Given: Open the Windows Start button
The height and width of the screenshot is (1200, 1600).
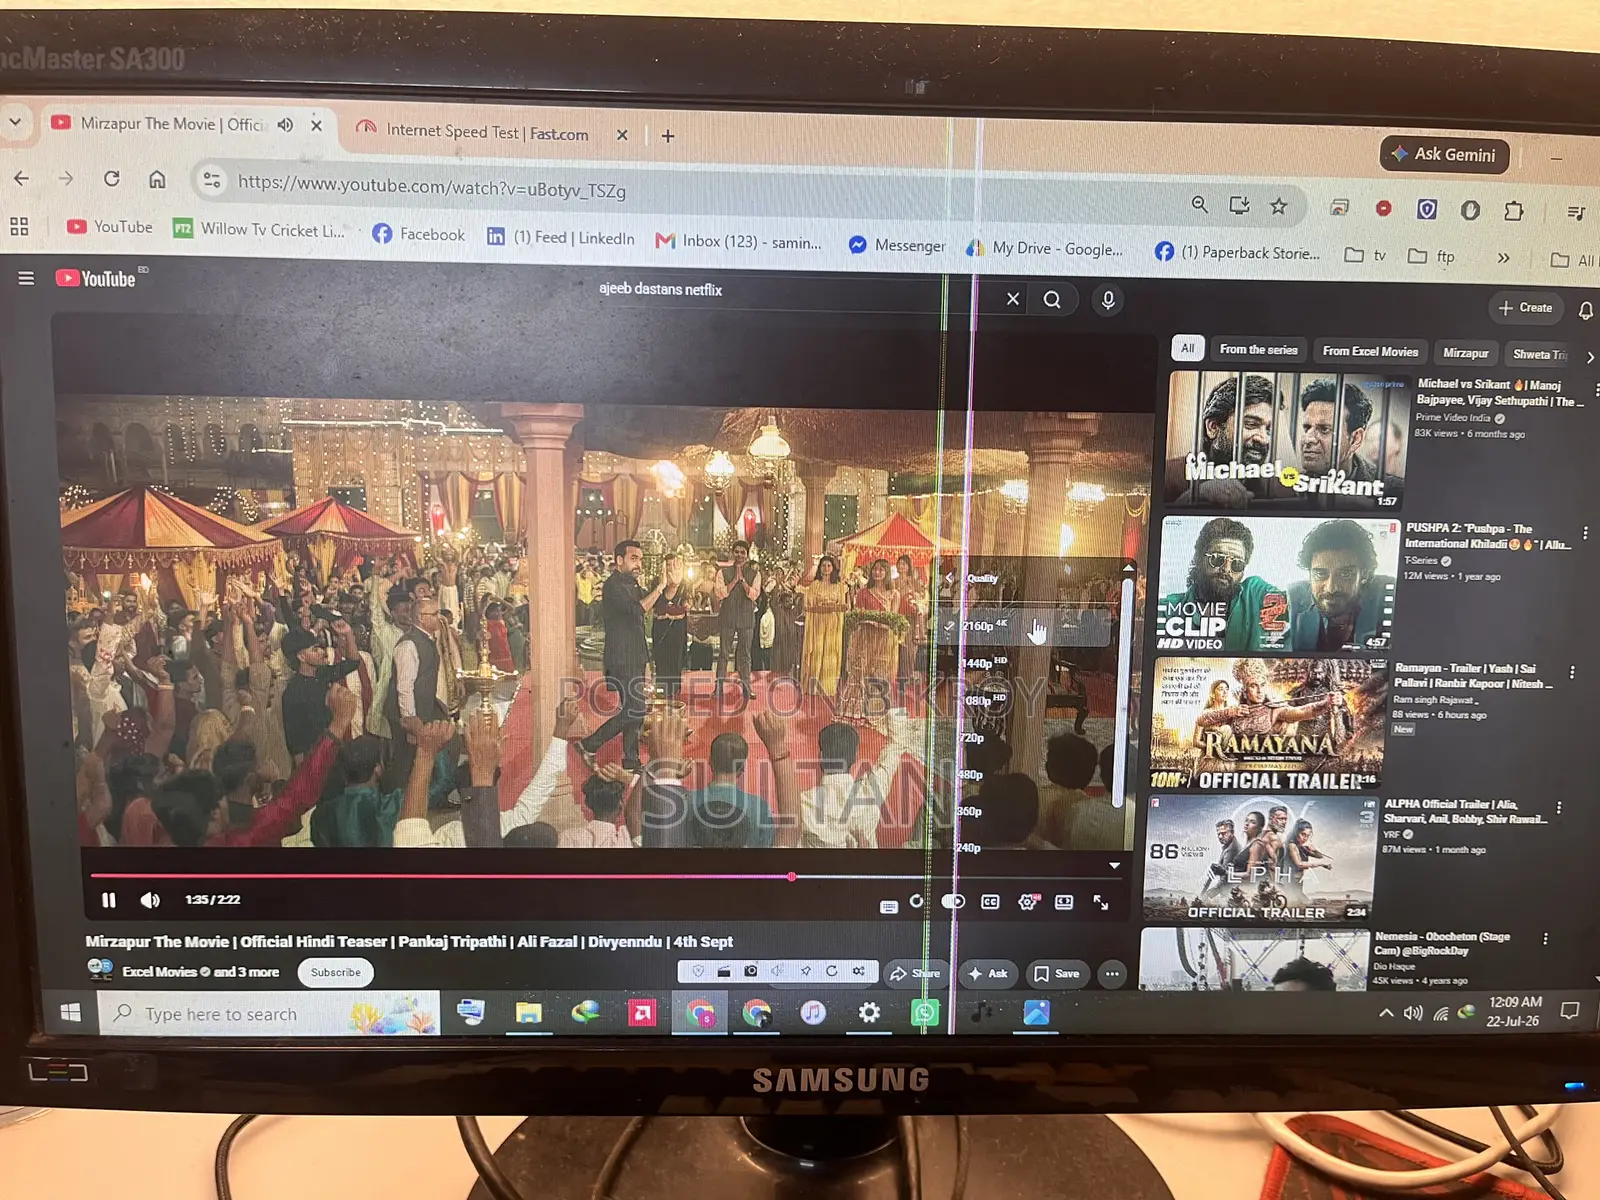Looking at the screenshot, I should pyautogui.click(x=70, y=1012).
